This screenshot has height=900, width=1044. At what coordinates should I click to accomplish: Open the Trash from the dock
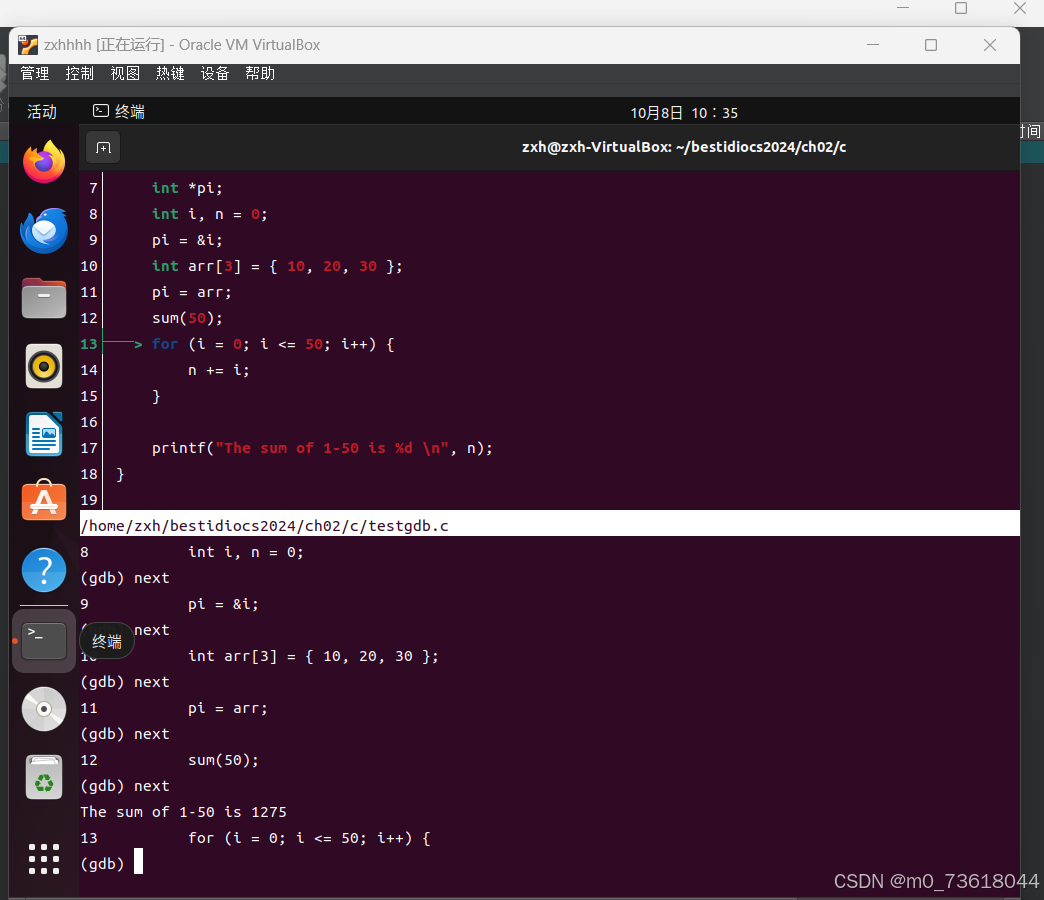(x=43, y=777)
